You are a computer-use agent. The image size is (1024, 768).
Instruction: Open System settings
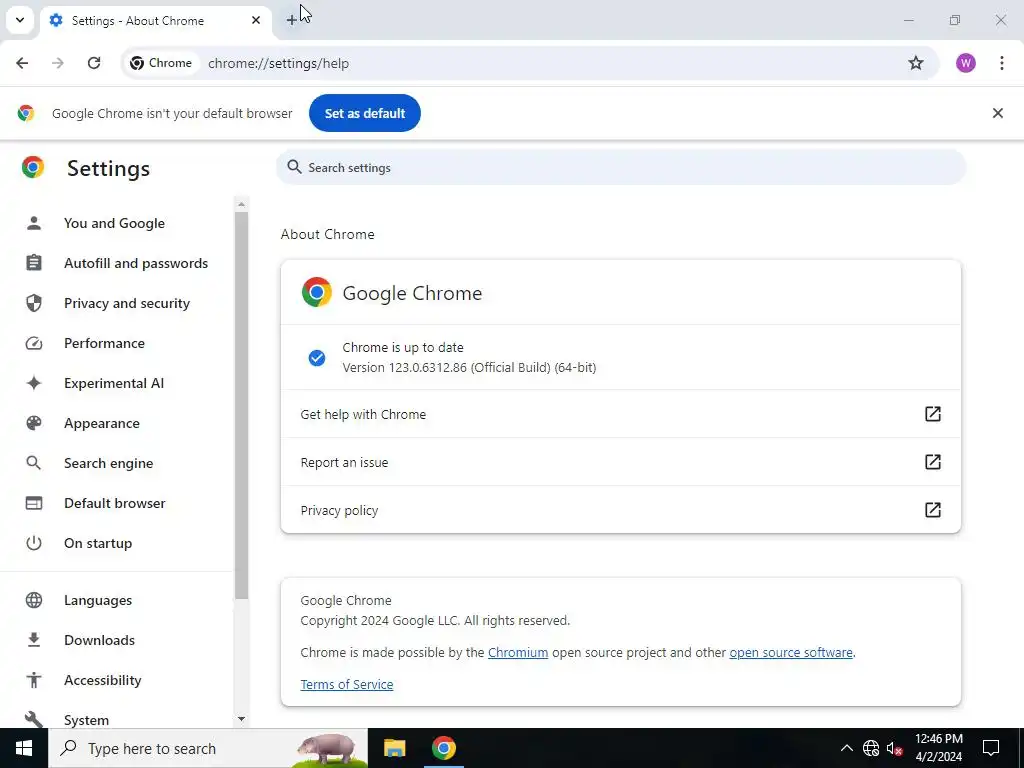click(x=86, y=720)
